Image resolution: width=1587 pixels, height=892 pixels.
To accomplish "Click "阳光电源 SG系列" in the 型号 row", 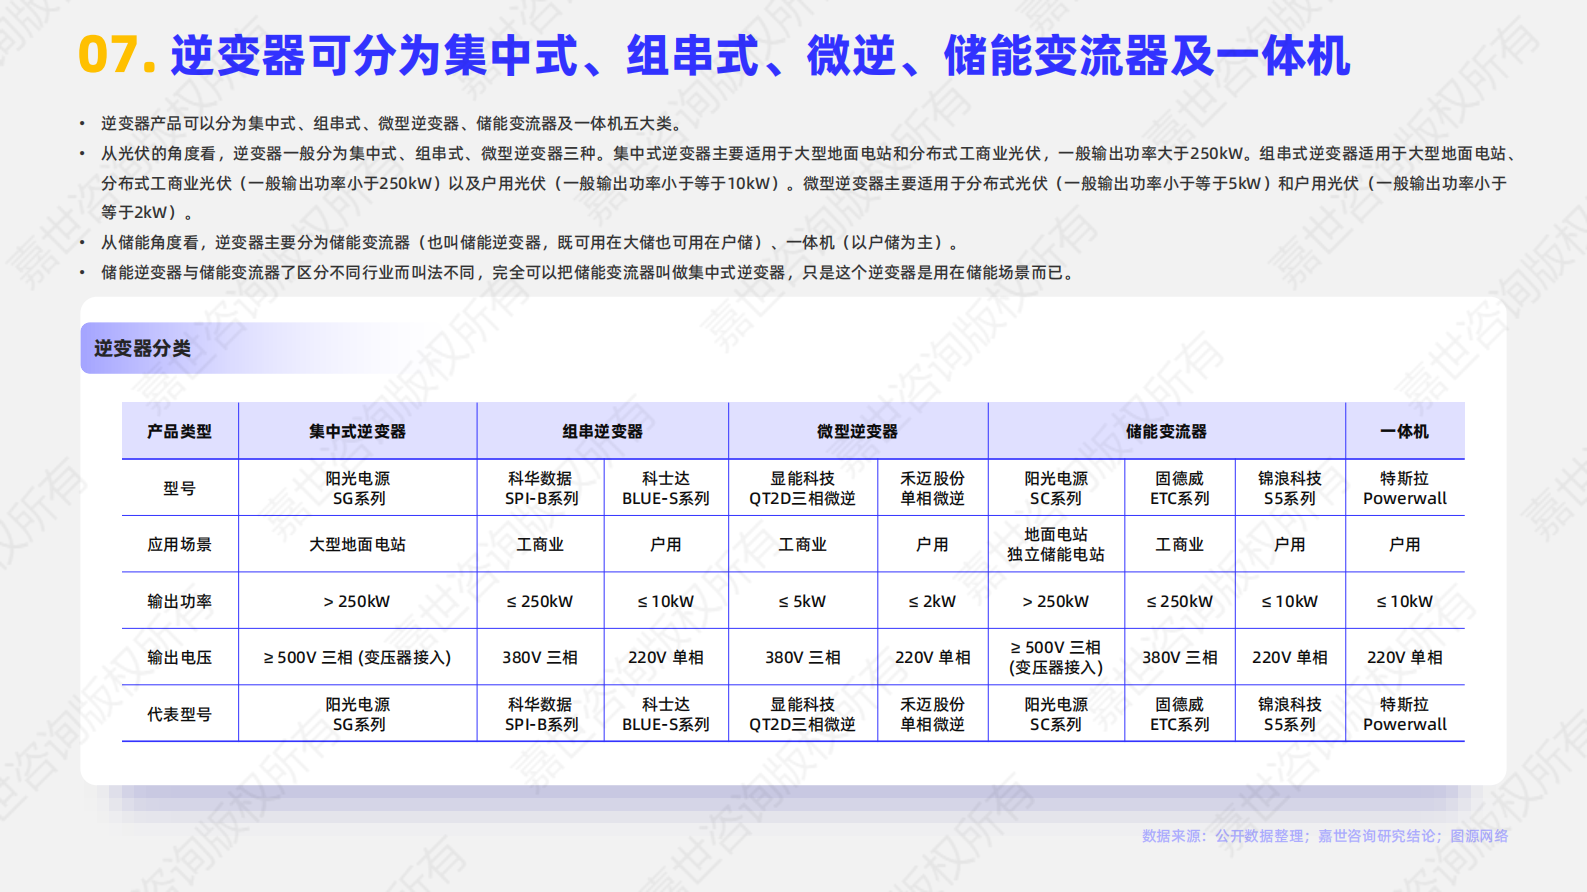I will click(x=358, y=489).
